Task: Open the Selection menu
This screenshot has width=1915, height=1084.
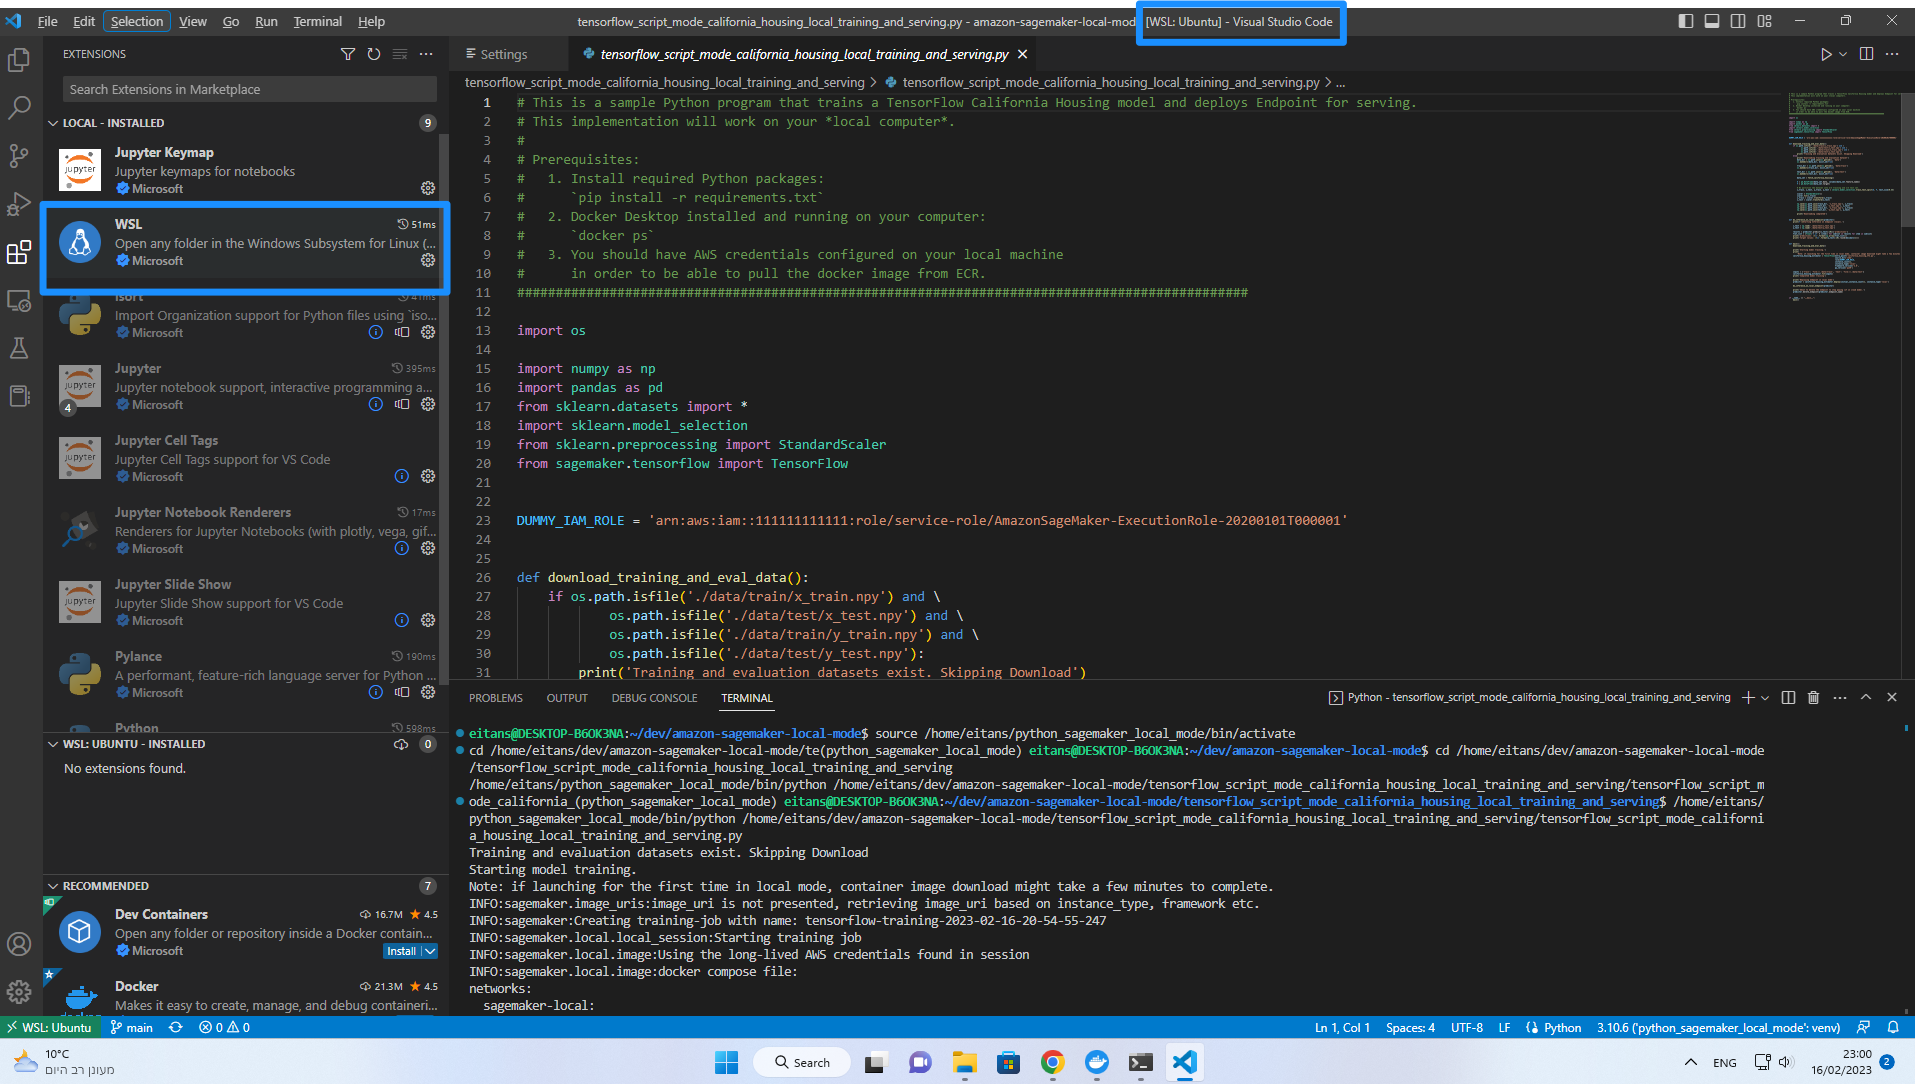Action: pos(137,21)
